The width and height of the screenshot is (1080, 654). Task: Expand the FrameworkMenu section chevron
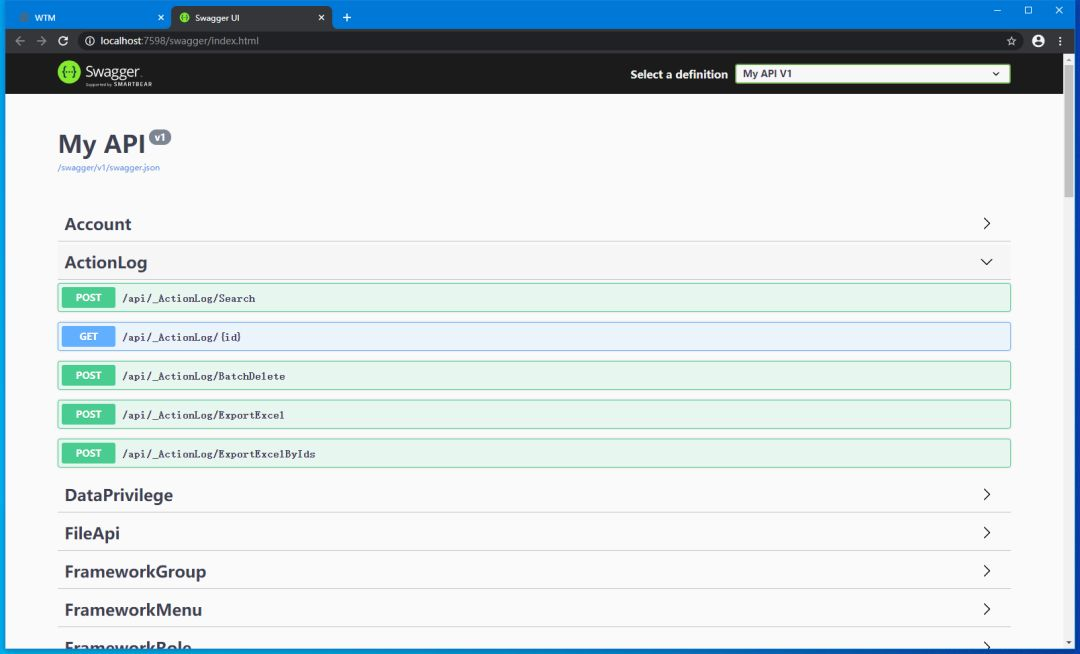pos(986,609)
